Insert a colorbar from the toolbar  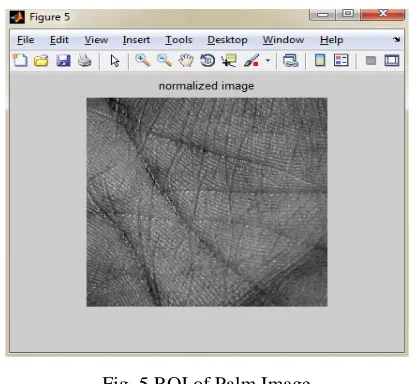point(320,60)
